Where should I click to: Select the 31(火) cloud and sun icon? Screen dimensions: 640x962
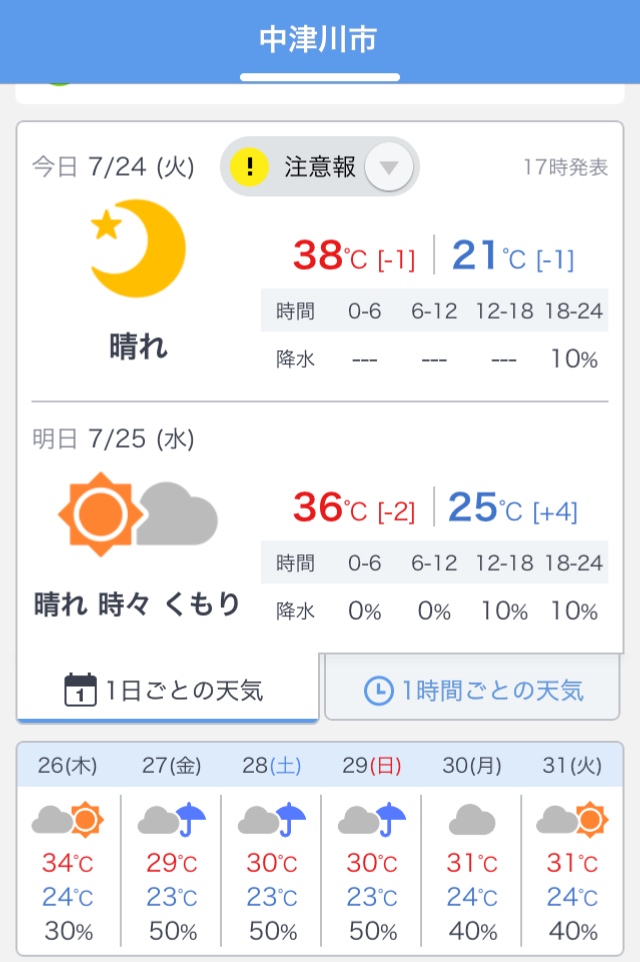pyautogui.click(x=572, y=820)
